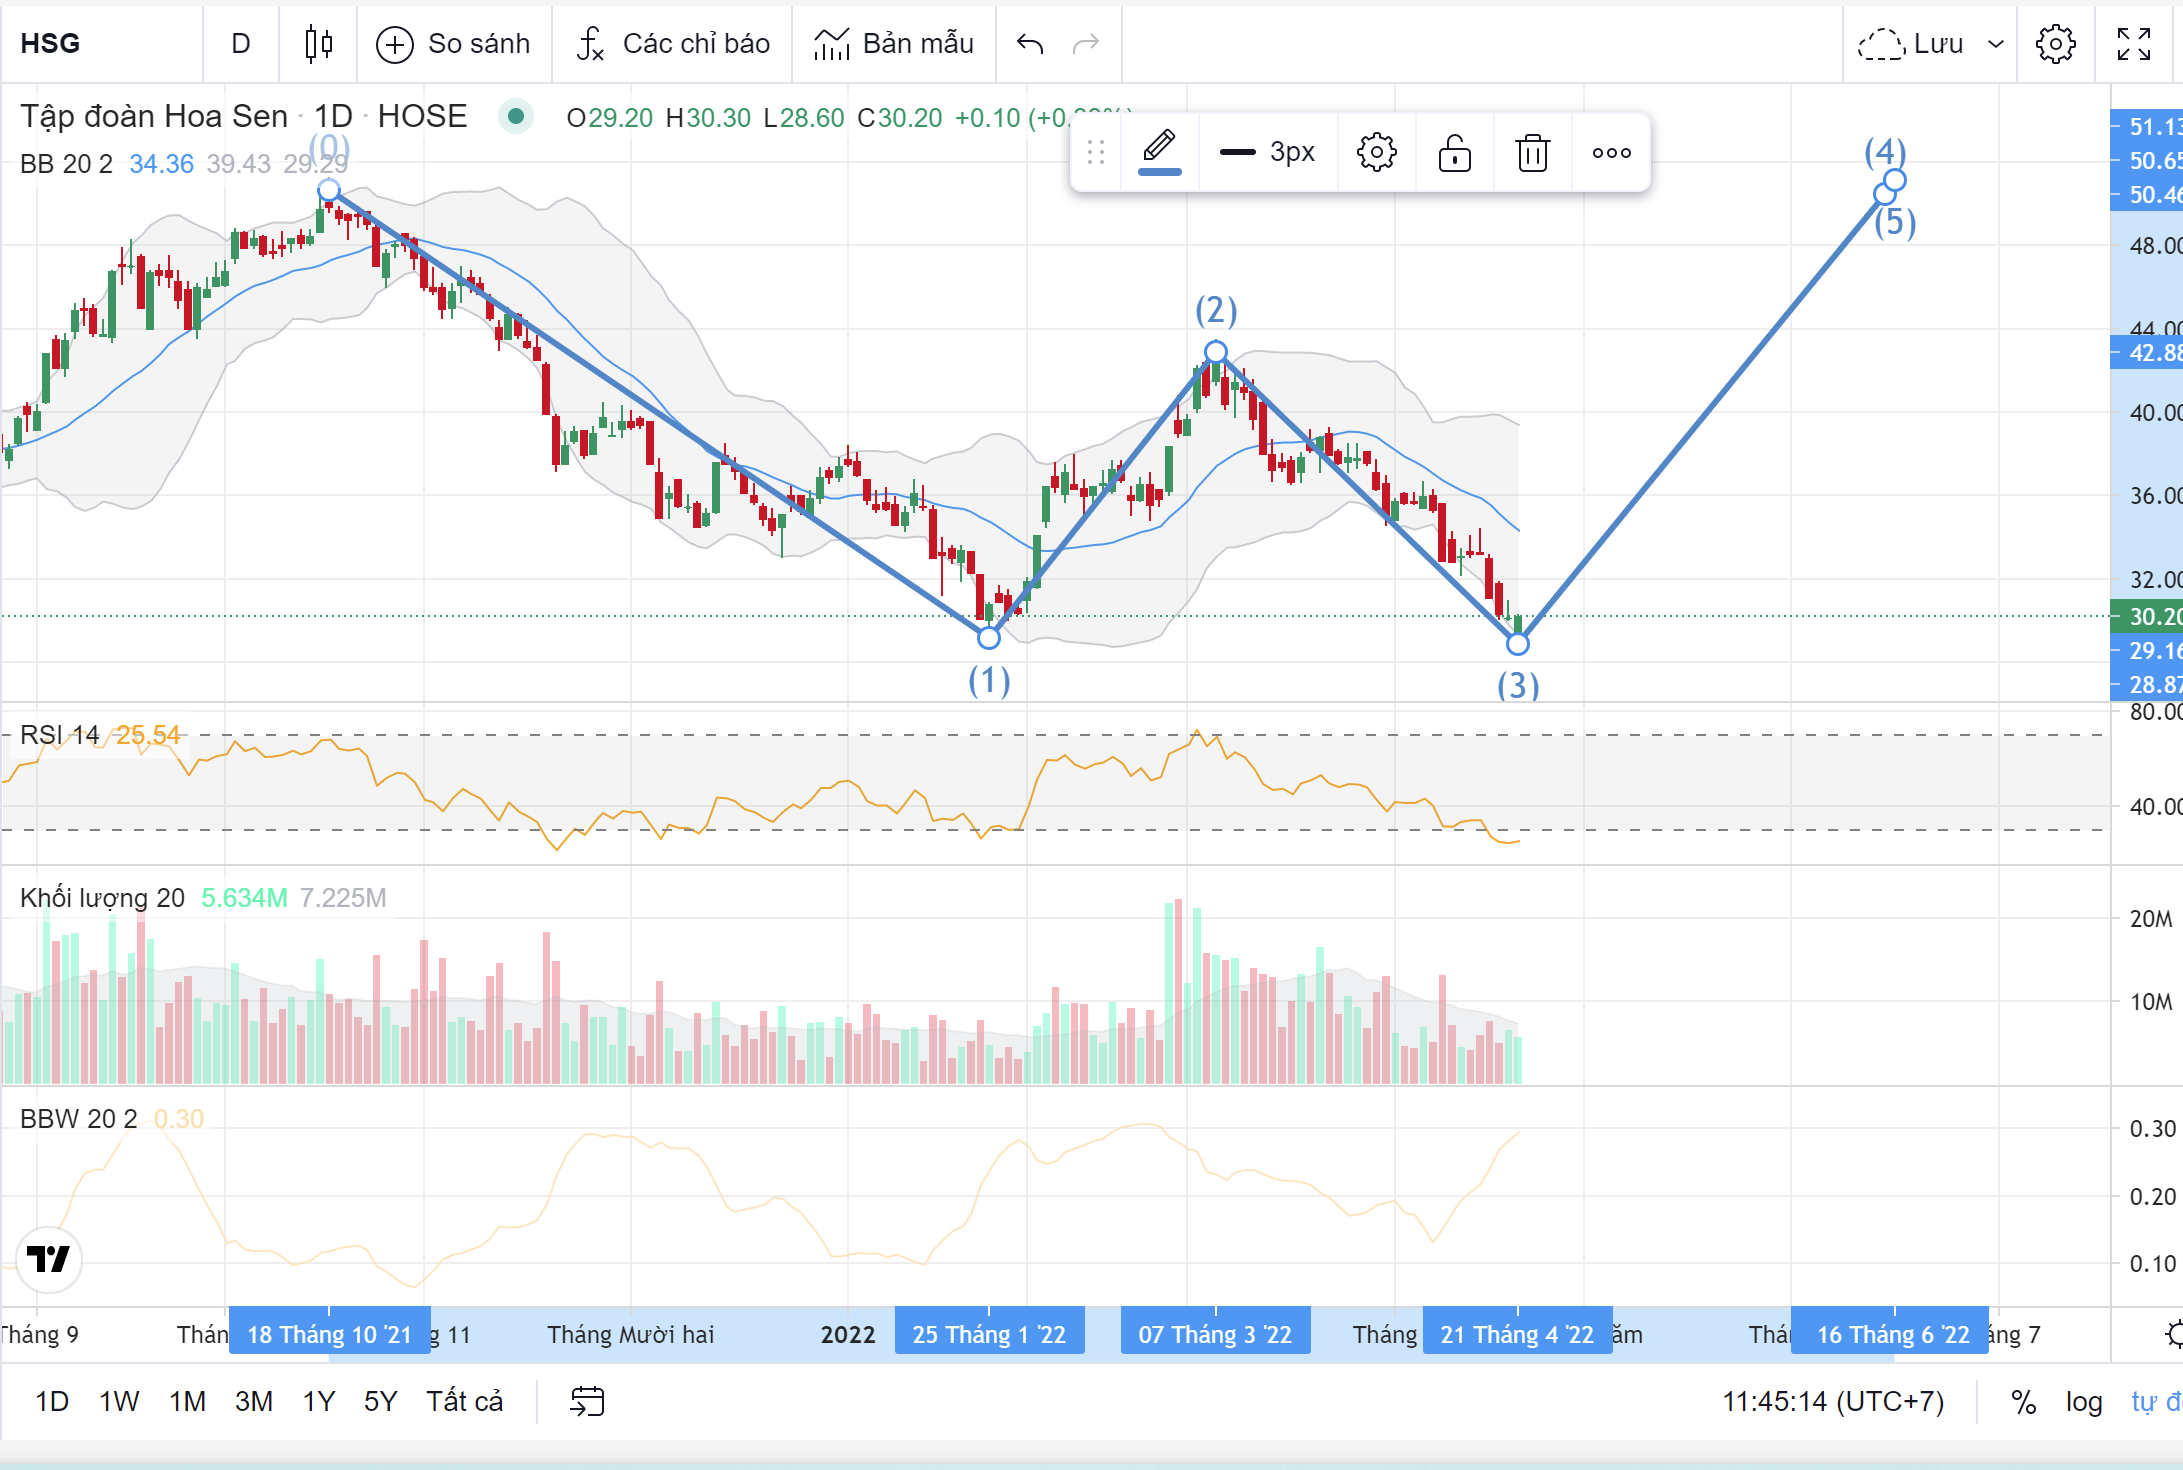Open the candlestick chart style menu
Screen dimensions: 2183x1470
(318, 44)
